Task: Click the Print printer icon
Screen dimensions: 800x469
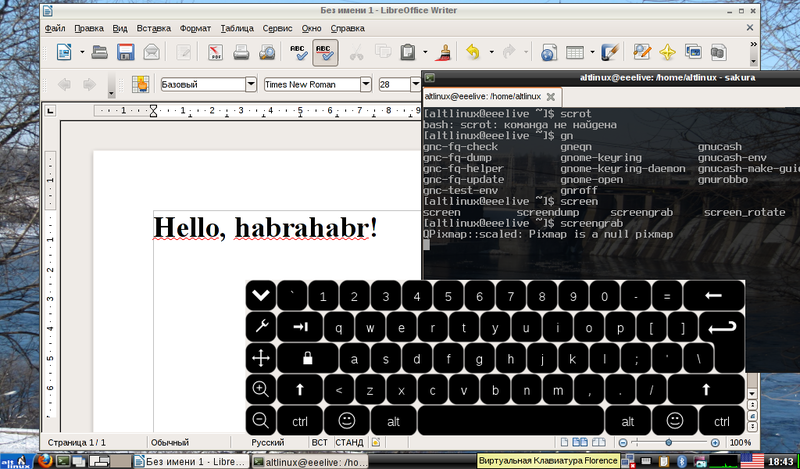Action: 241,52
